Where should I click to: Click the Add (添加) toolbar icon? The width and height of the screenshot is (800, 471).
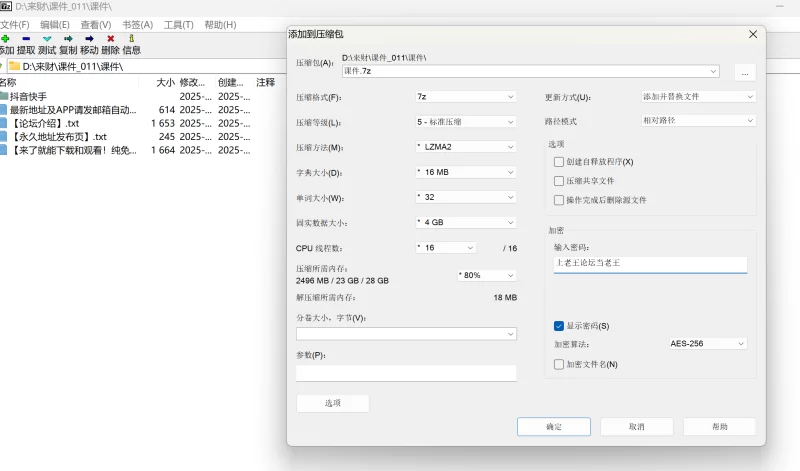(x=5, y=39)
